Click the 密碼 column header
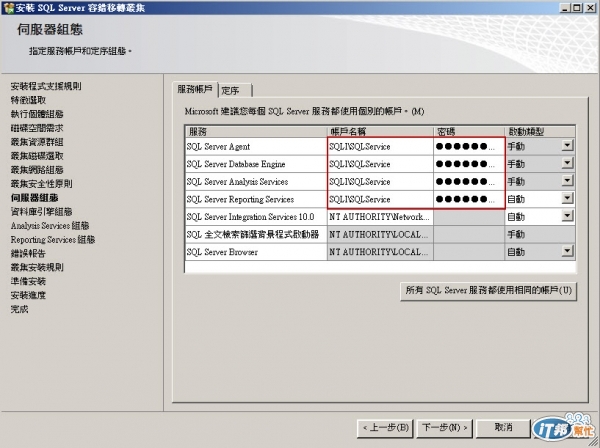The image size is (600, 448). point(469,132)
